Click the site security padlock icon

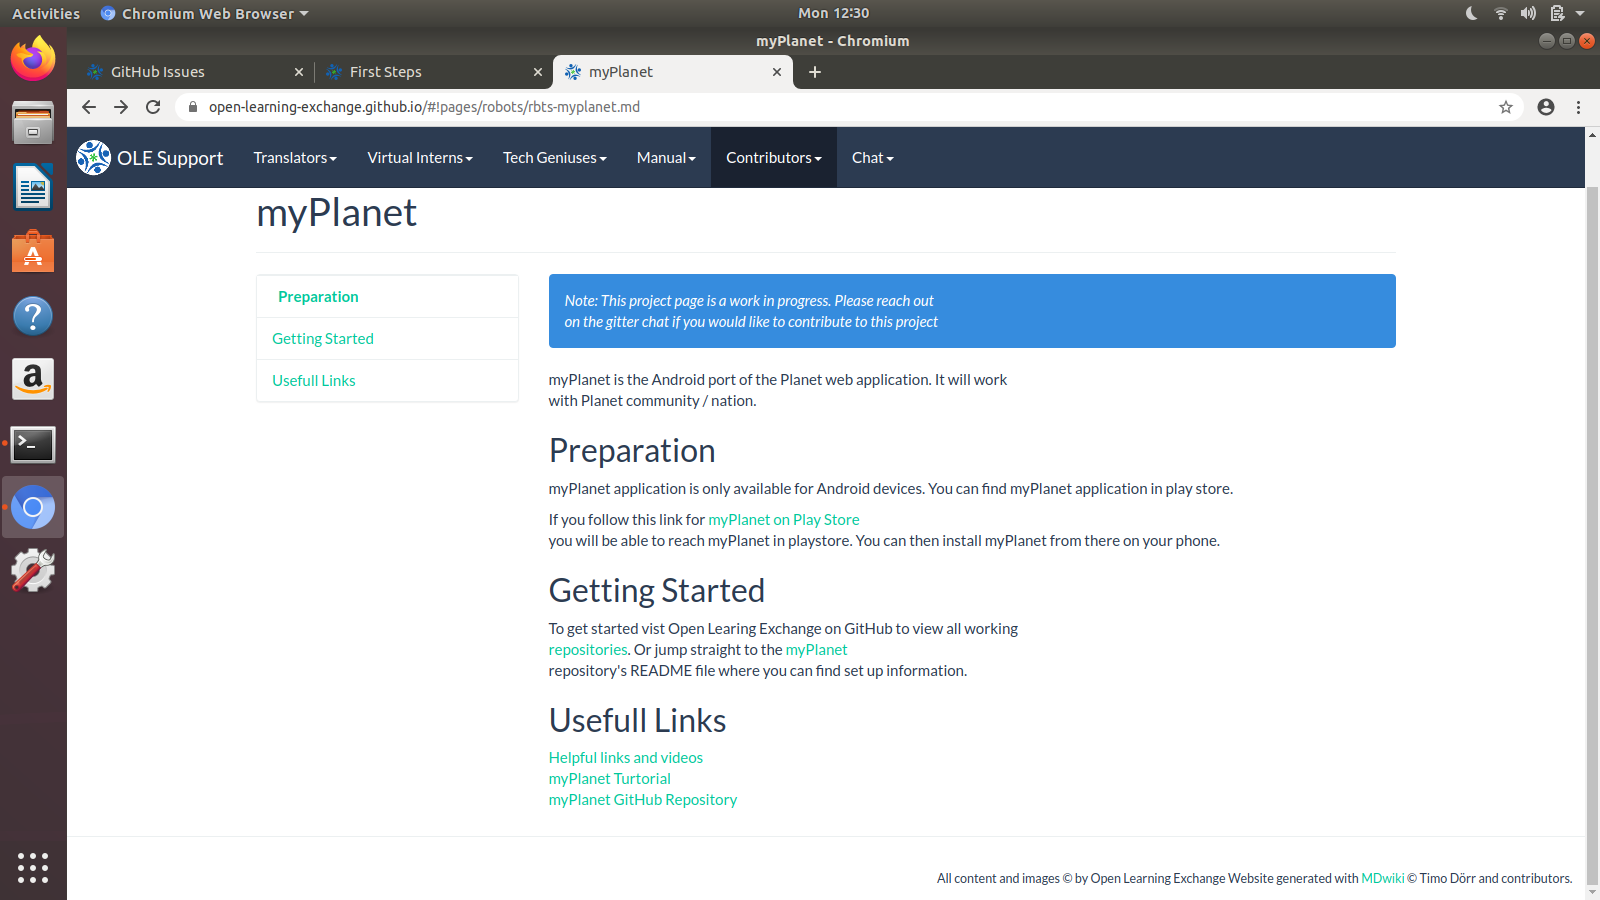(x=193, y=107)
